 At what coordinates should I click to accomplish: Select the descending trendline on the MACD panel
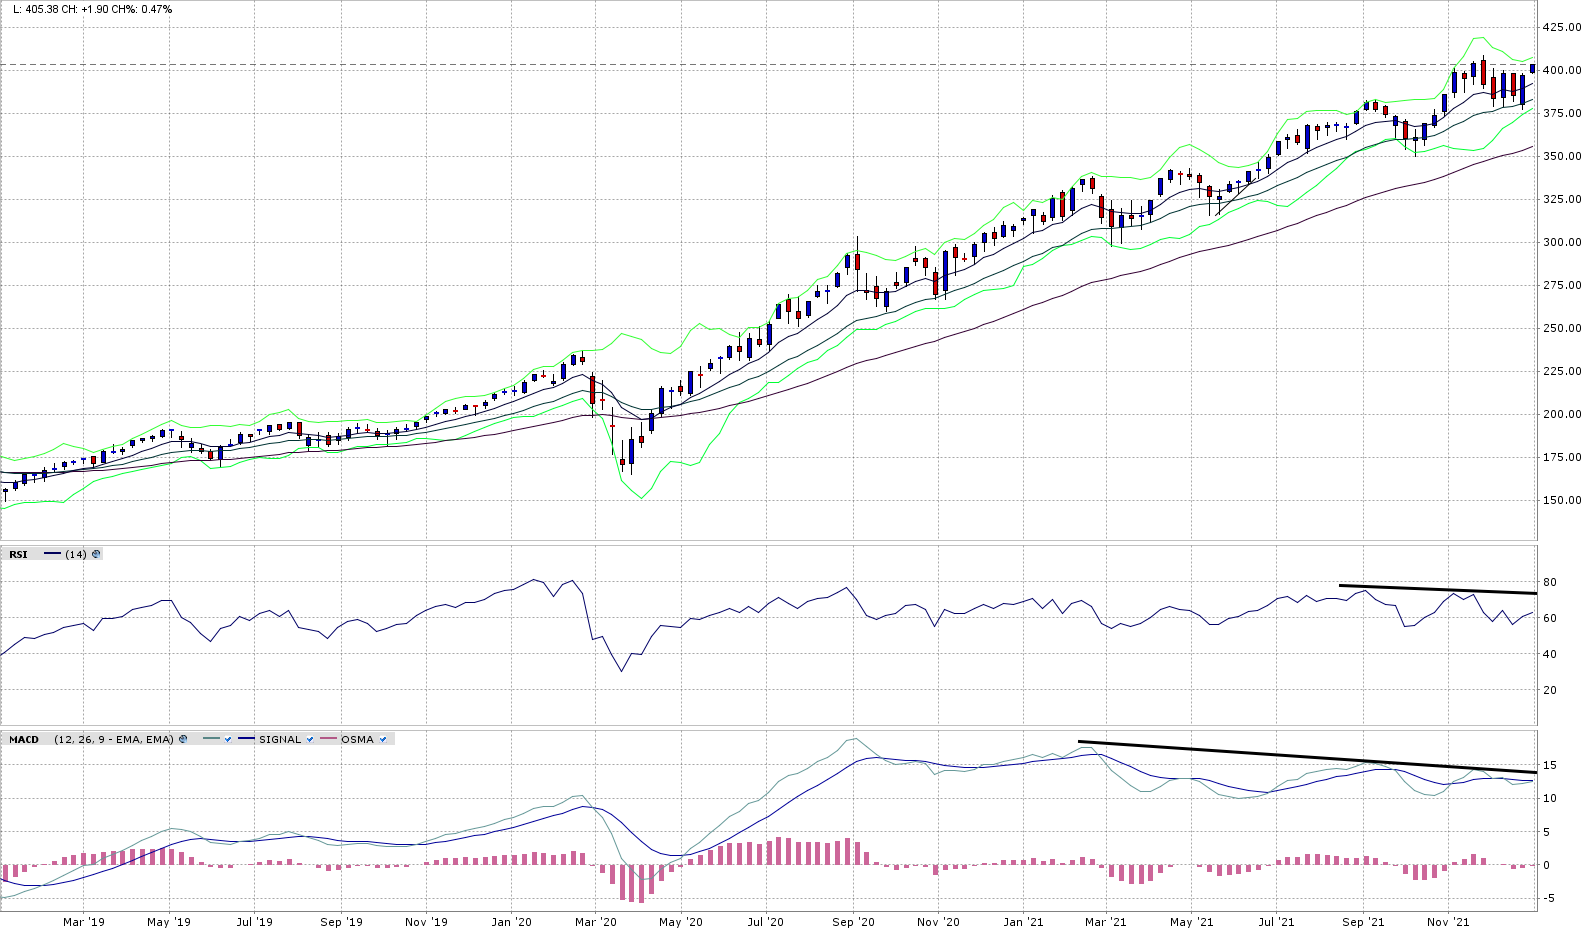pyautogui.click(x=1300, y=756)
